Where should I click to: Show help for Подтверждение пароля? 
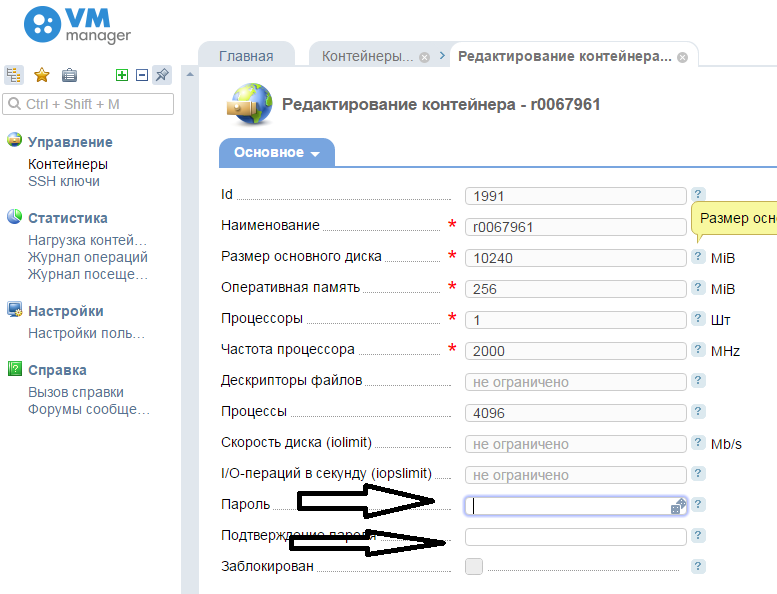pyautogui.click(x=698, y=535)
